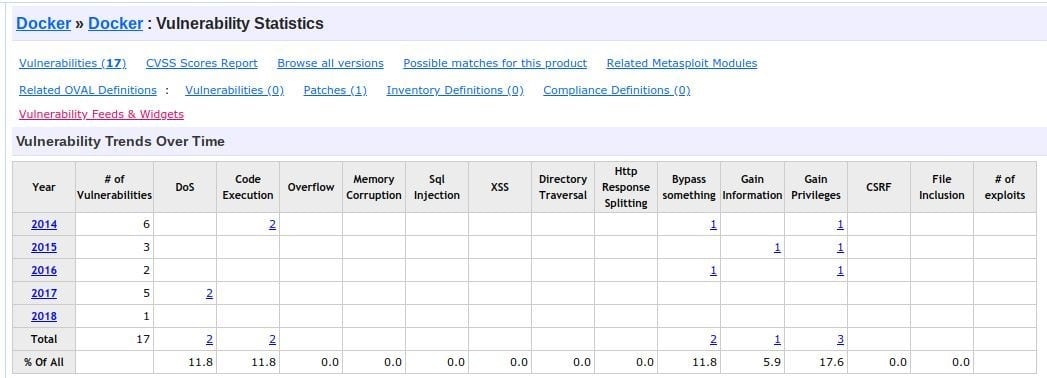Open Vulnerabilities (17) link
1047x378 pixels.
tap(72, 63)
